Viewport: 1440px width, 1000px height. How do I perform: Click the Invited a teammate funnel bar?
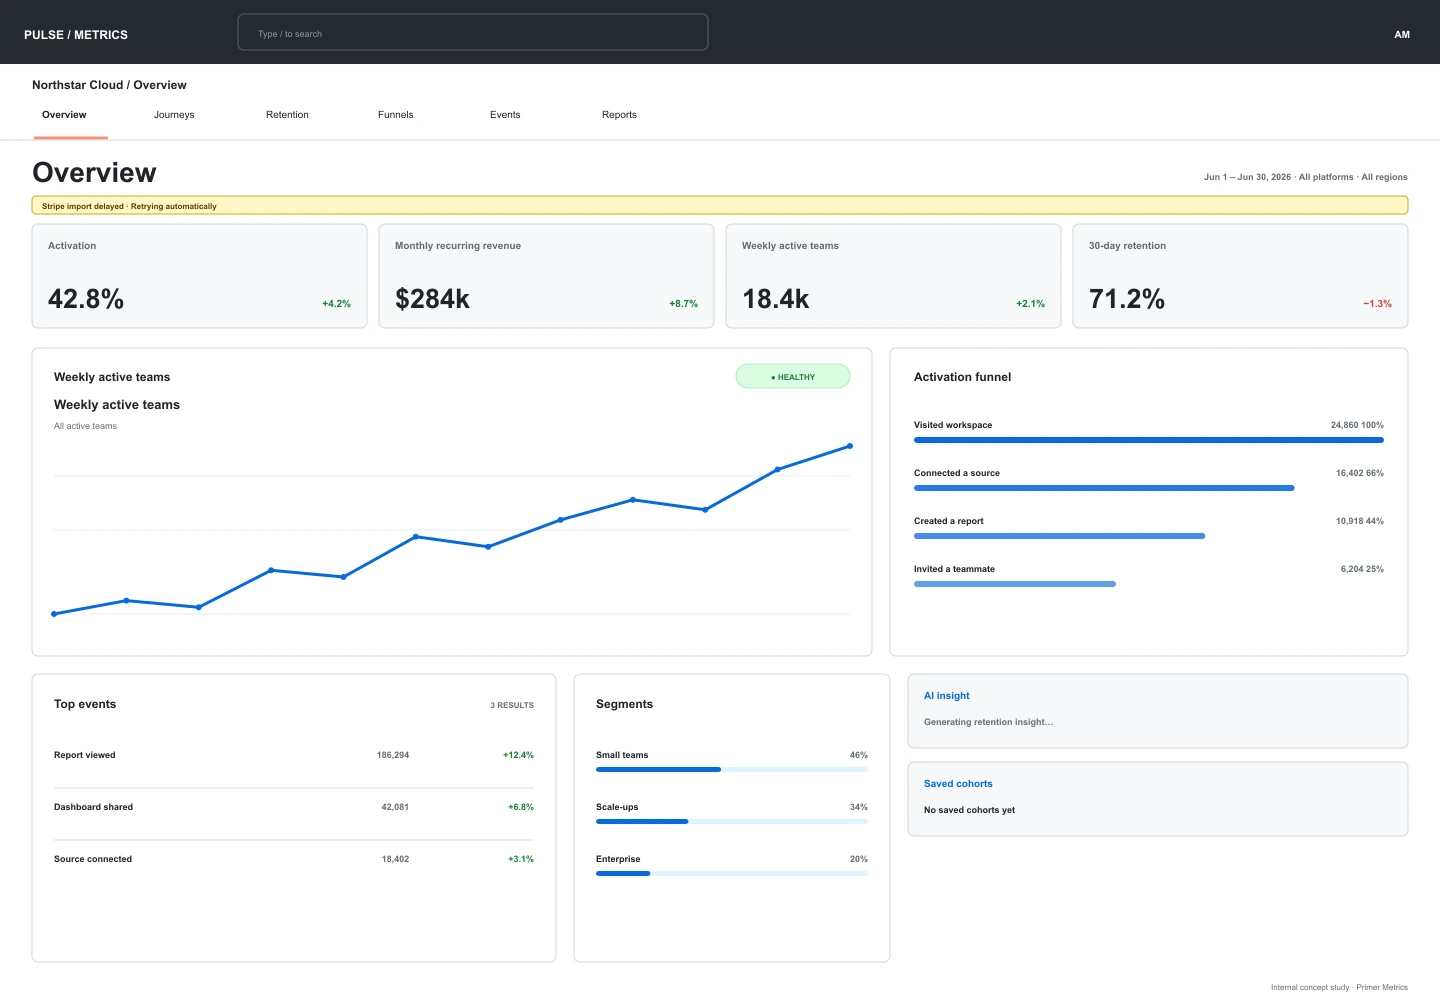(1015, 584)
